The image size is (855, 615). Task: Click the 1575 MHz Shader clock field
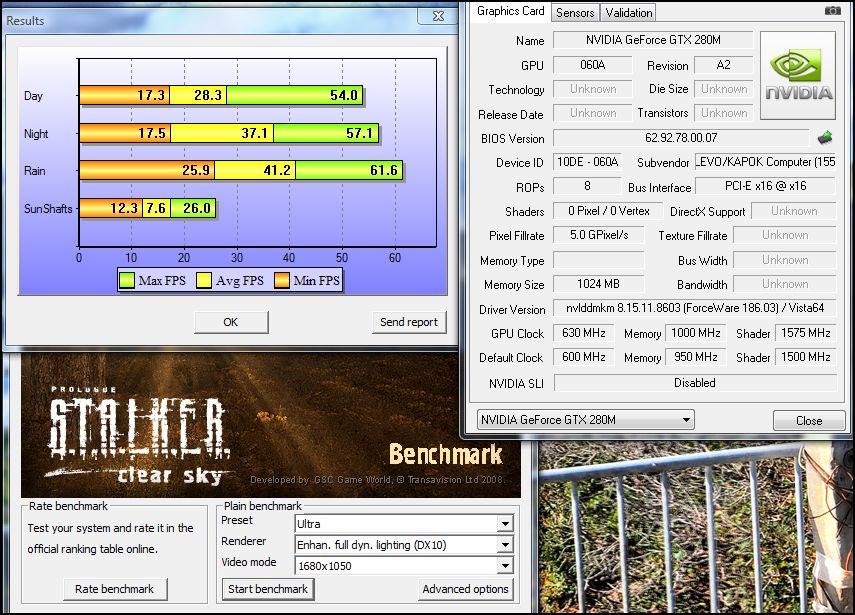click(805, 333)
